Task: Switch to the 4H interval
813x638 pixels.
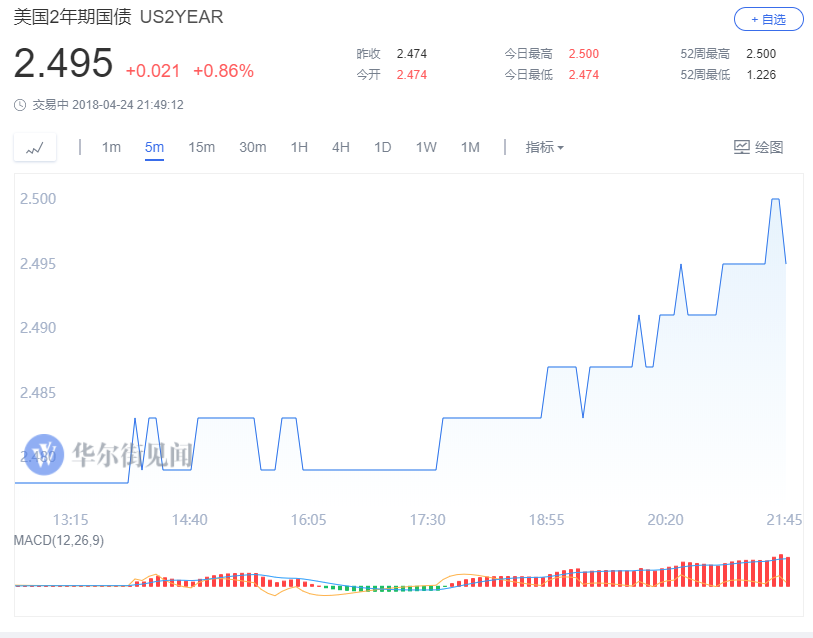Action: point(341,147)
